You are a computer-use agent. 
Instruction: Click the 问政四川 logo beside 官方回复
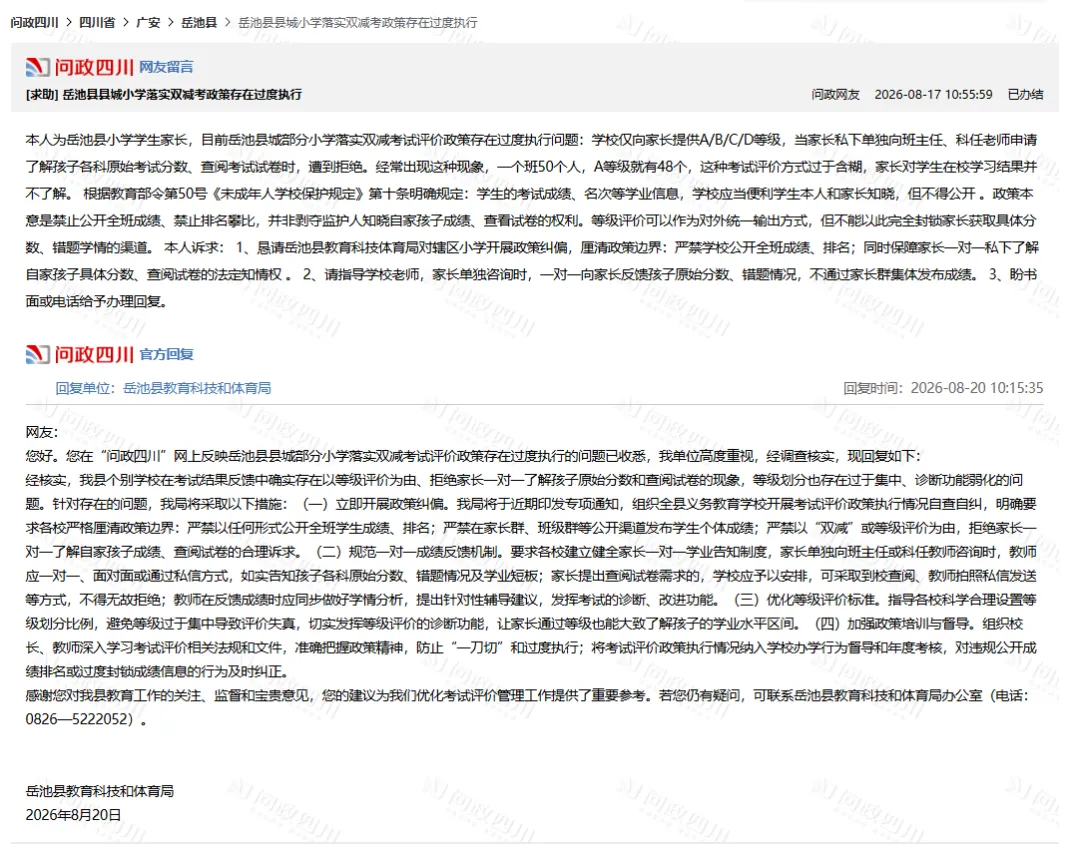pyautogui.click(x=79, y=354)
